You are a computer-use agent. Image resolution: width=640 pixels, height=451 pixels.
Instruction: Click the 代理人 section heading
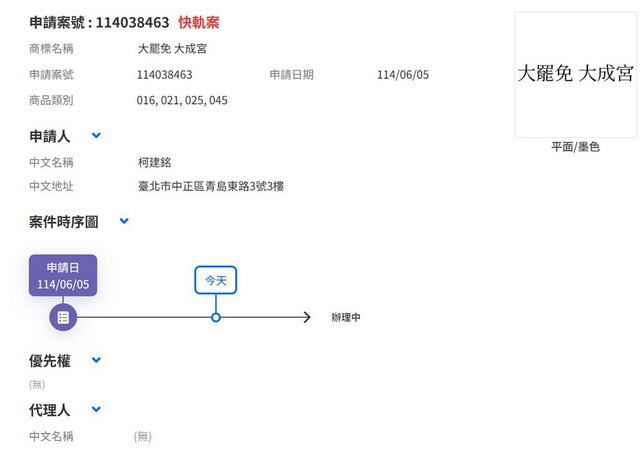coord(49,410)
